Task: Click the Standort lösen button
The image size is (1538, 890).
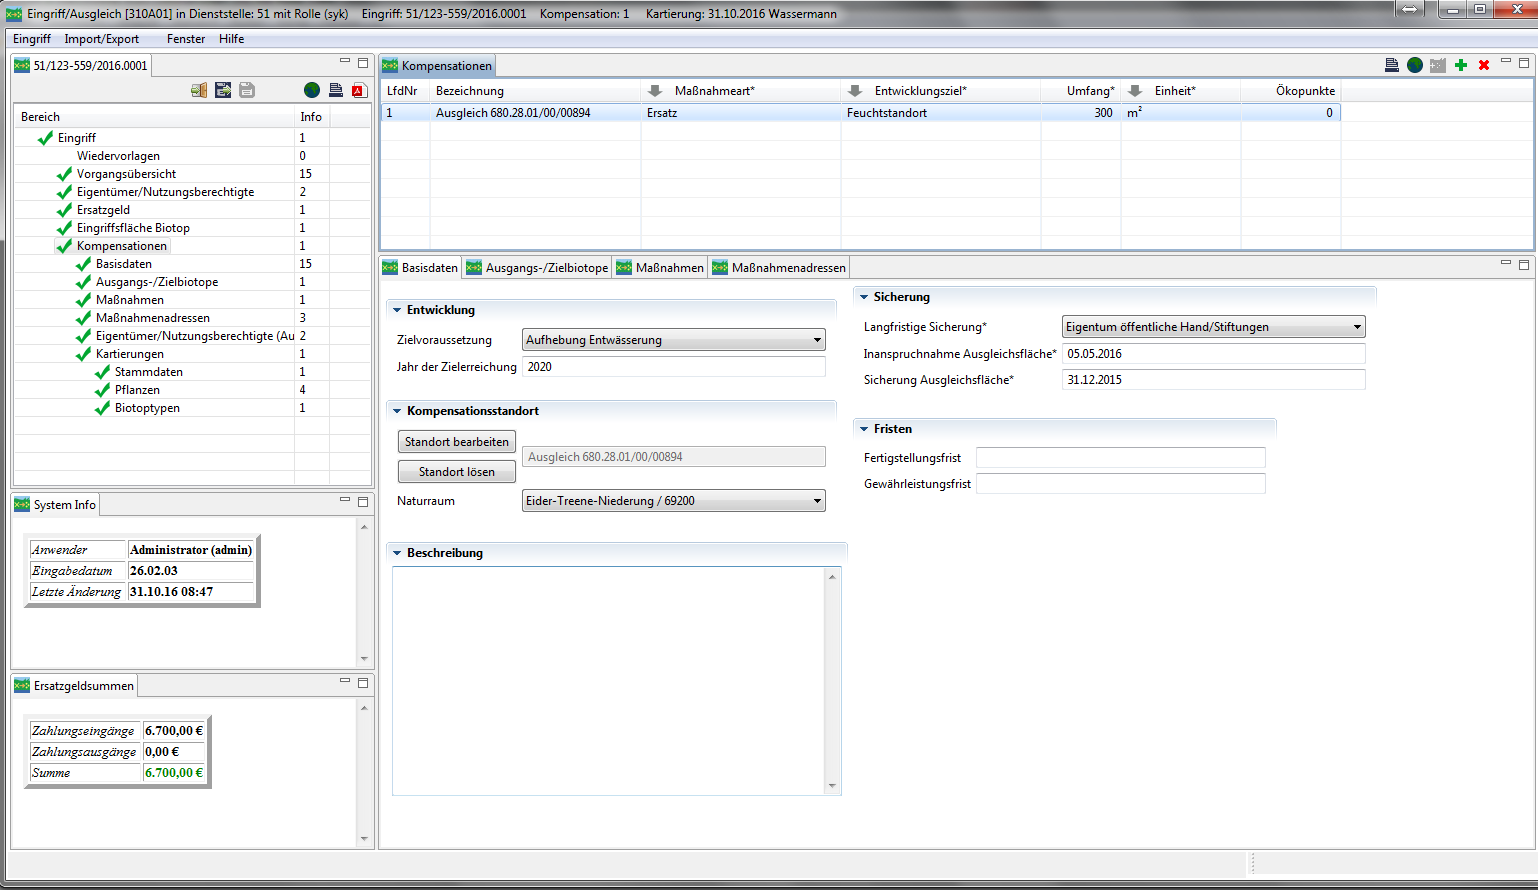Action: [x=456, y=472]
